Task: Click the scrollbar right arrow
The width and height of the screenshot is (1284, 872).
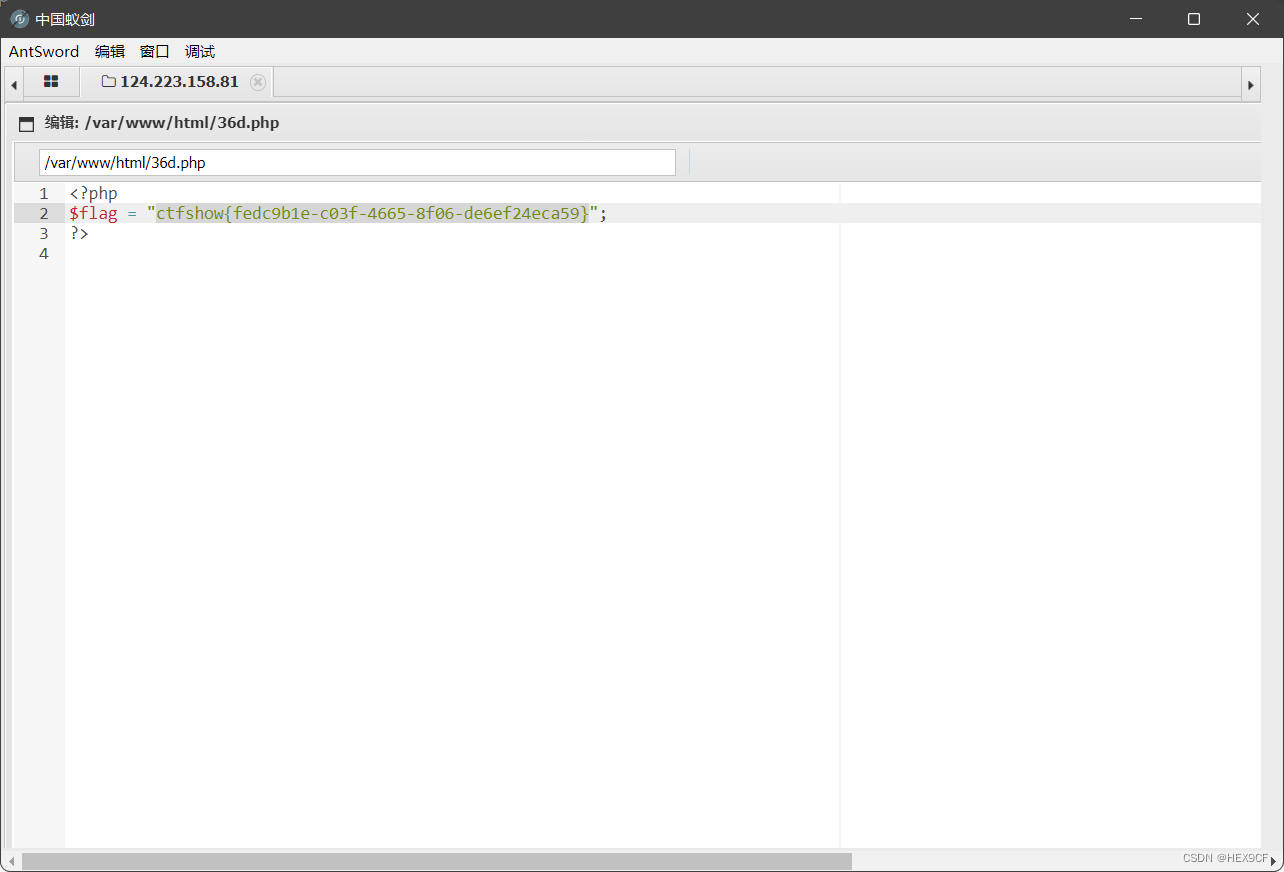Action: click(x=1273, y=861)
